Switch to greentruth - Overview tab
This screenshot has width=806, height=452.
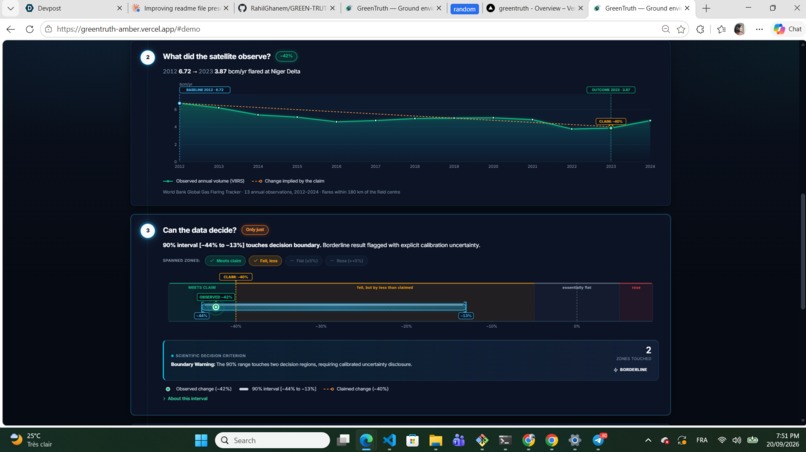535,8
